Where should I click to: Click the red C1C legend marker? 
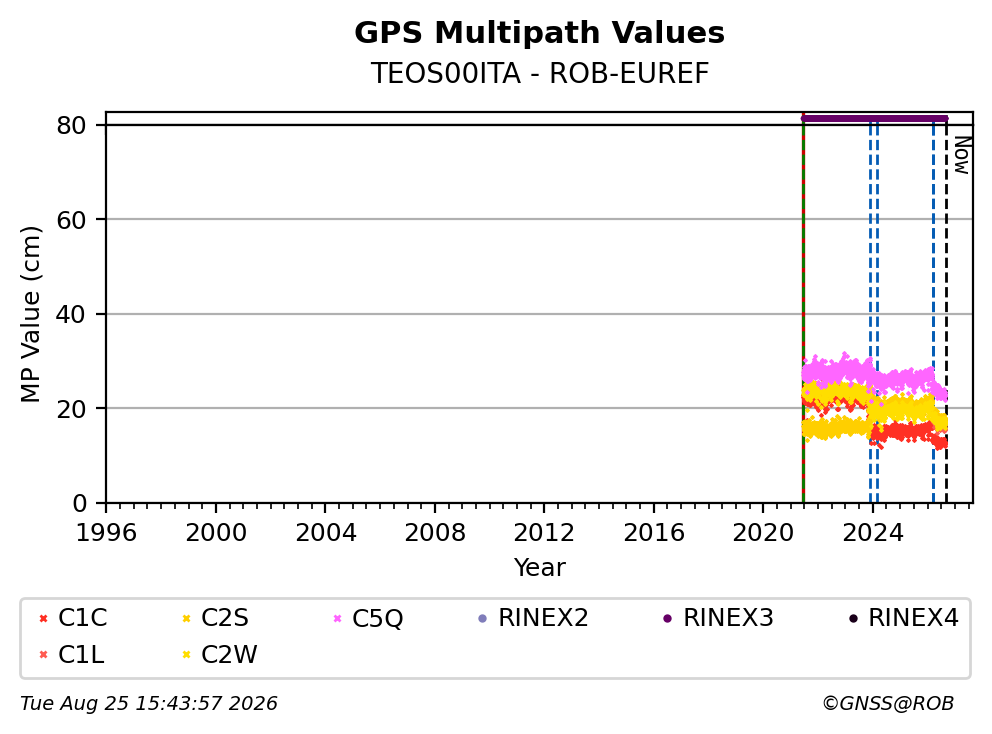[x=43, y=618]
